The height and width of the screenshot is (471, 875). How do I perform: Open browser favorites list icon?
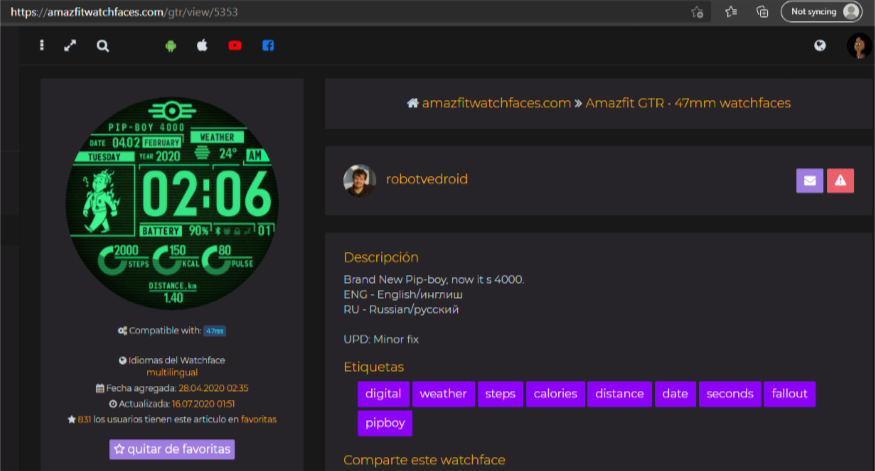tap(731, 12)
